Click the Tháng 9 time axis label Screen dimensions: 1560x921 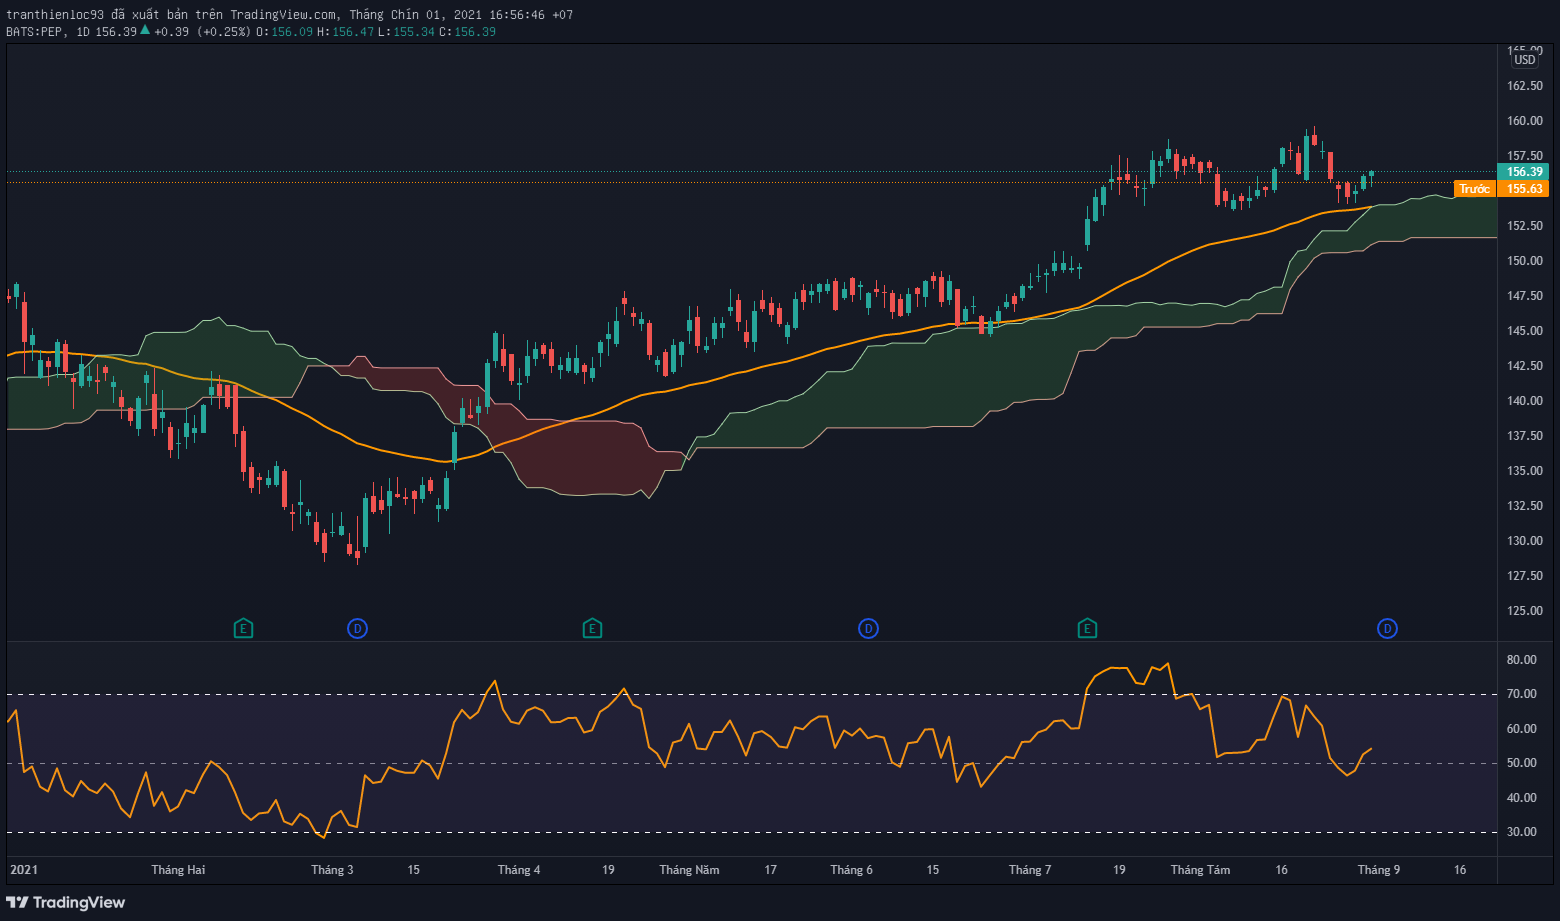[x=1379, y=870]
